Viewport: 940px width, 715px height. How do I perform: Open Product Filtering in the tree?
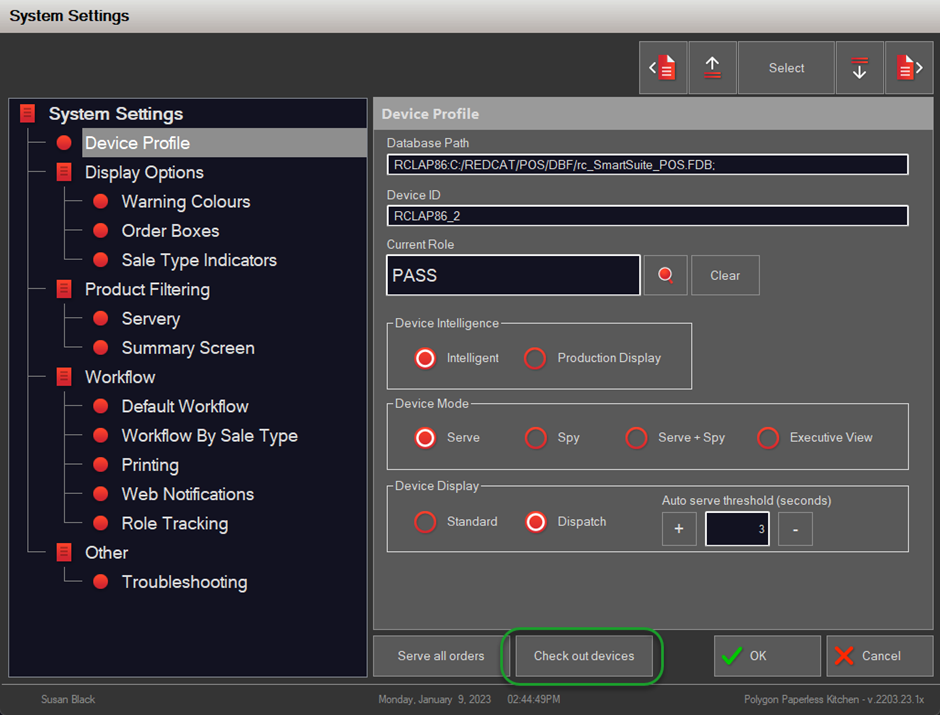[147, 289]
